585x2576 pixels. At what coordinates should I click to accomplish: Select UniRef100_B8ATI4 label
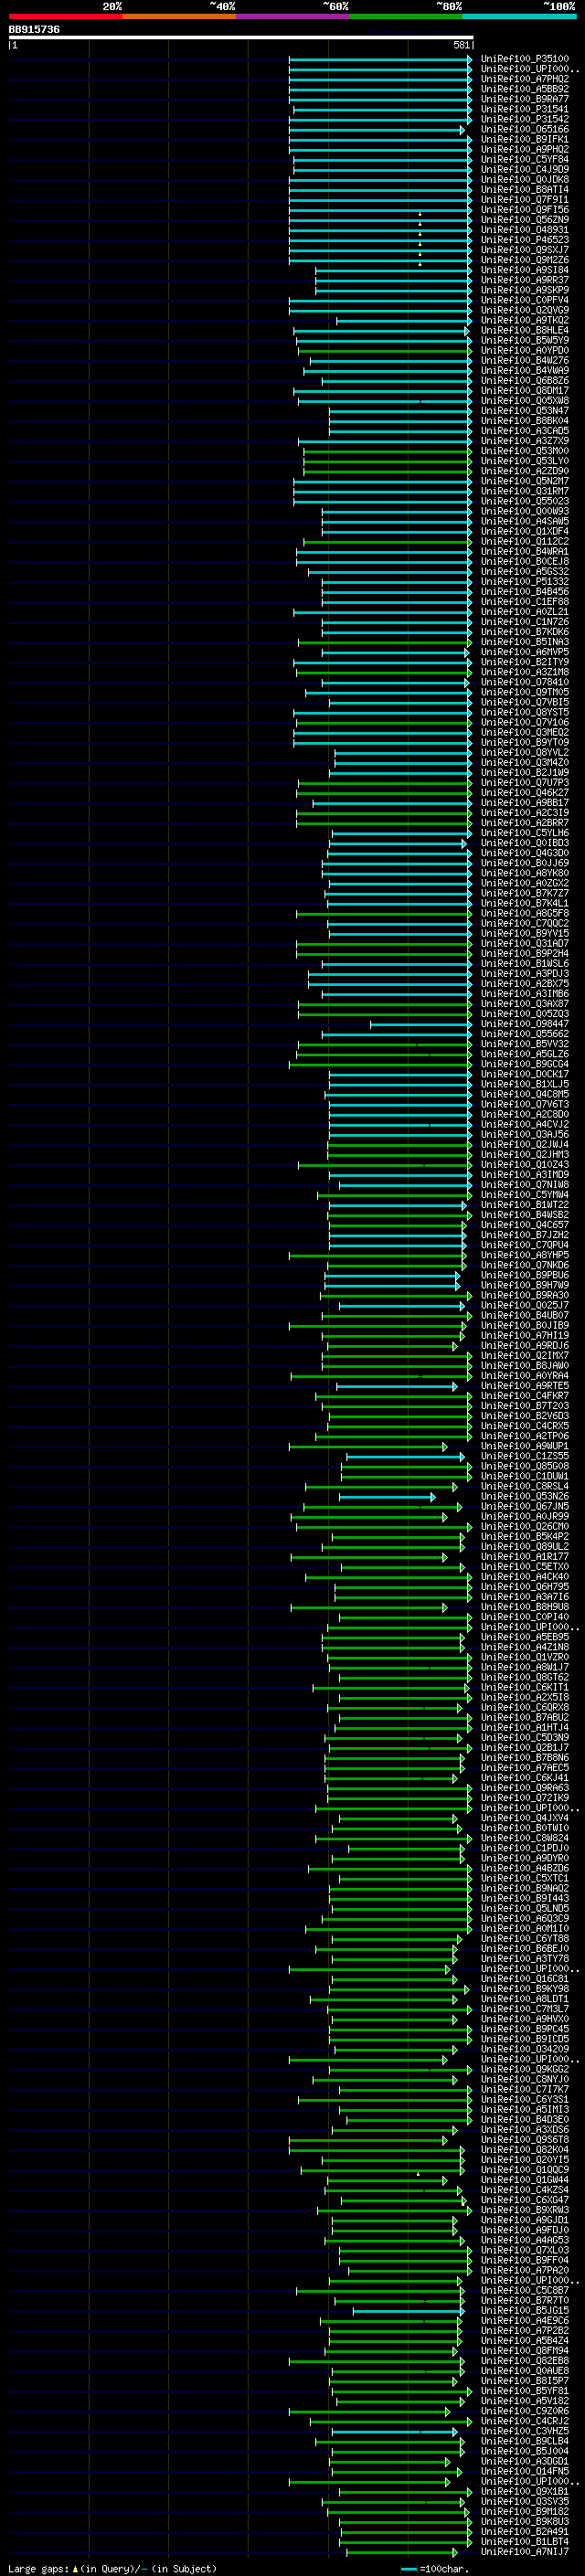[525, 189]
